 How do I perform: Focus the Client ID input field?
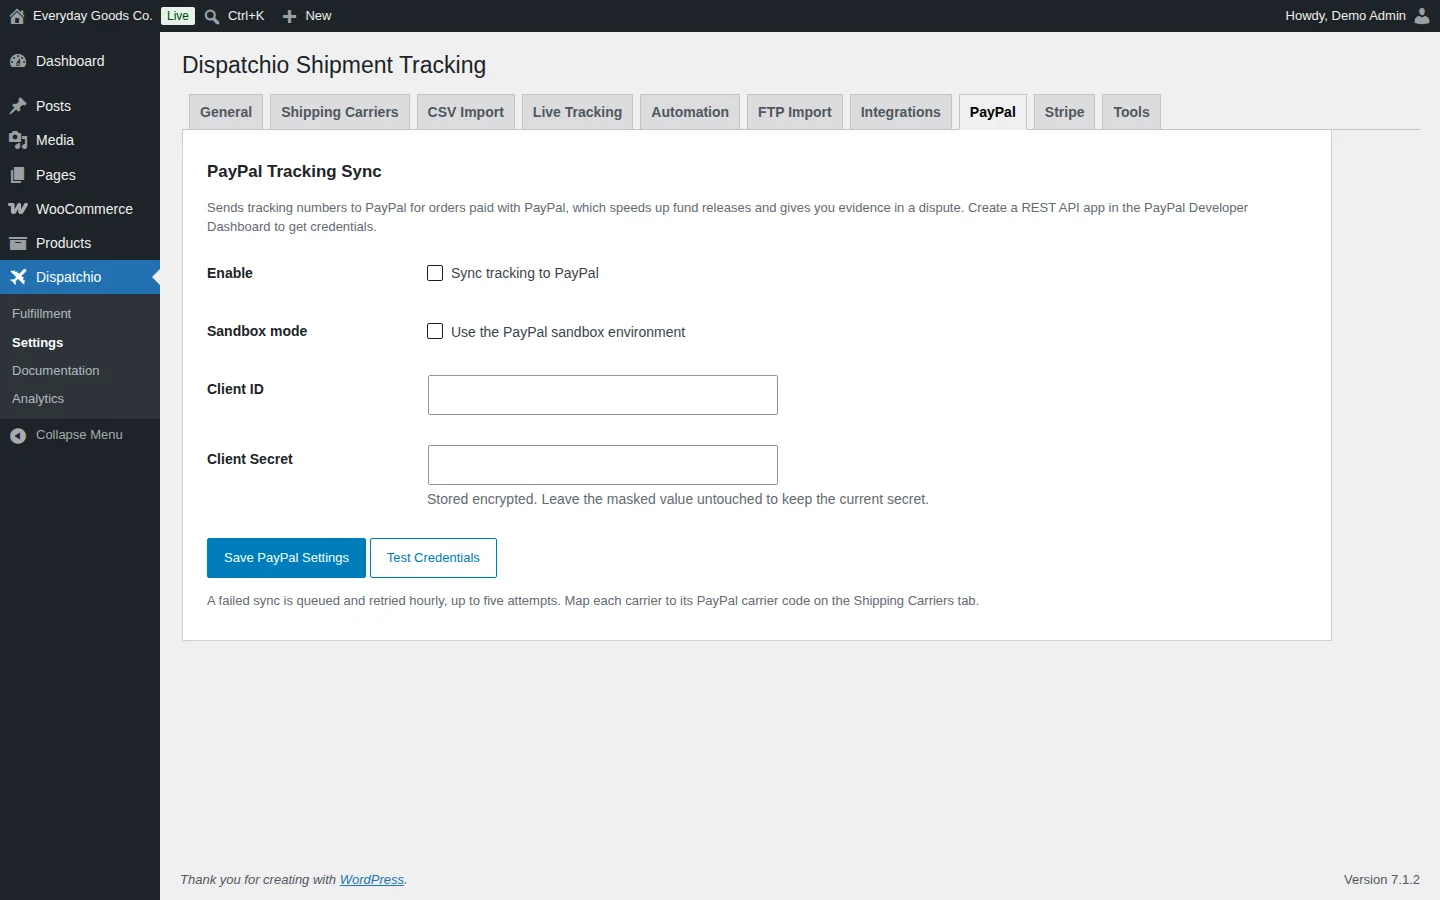(x=603, y=395)
